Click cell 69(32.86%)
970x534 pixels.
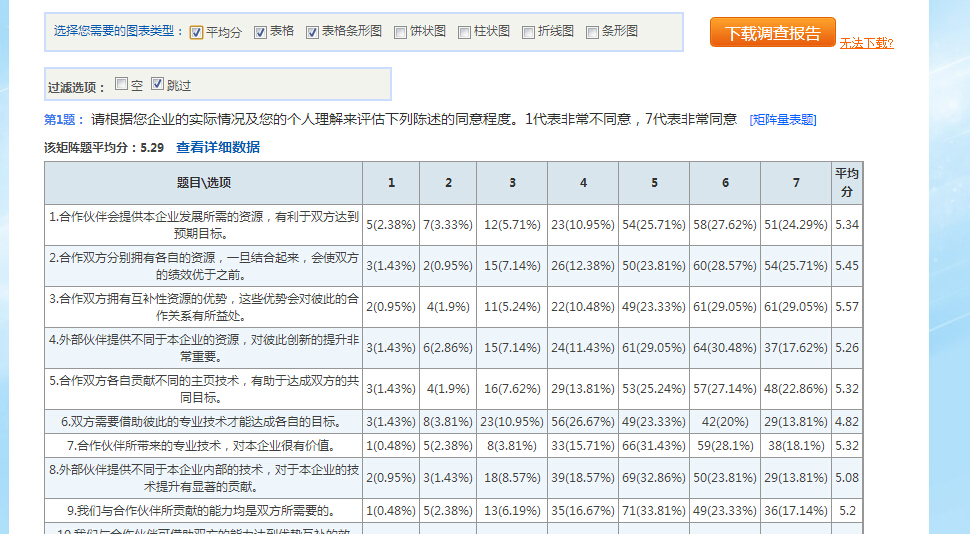point(654,478)
